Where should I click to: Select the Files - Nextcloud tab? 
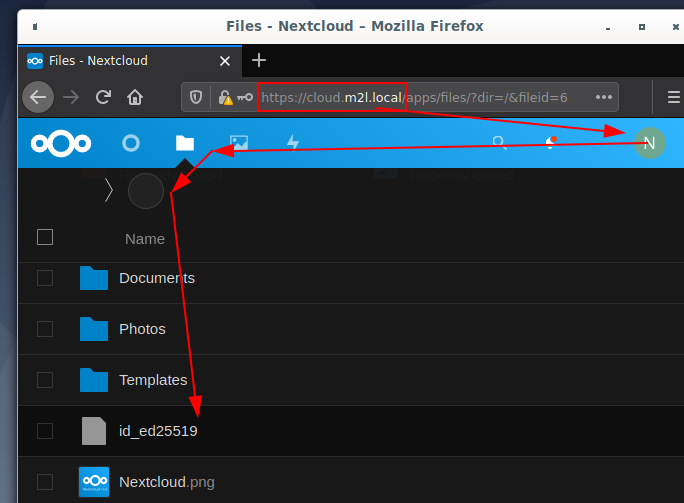coord(130,61)
